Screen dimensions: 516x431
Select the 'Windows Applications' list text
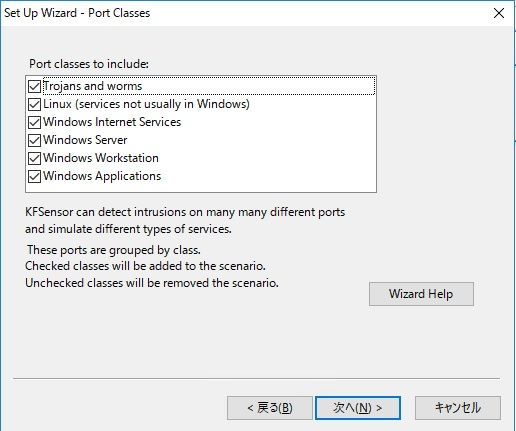coord(102,176)
